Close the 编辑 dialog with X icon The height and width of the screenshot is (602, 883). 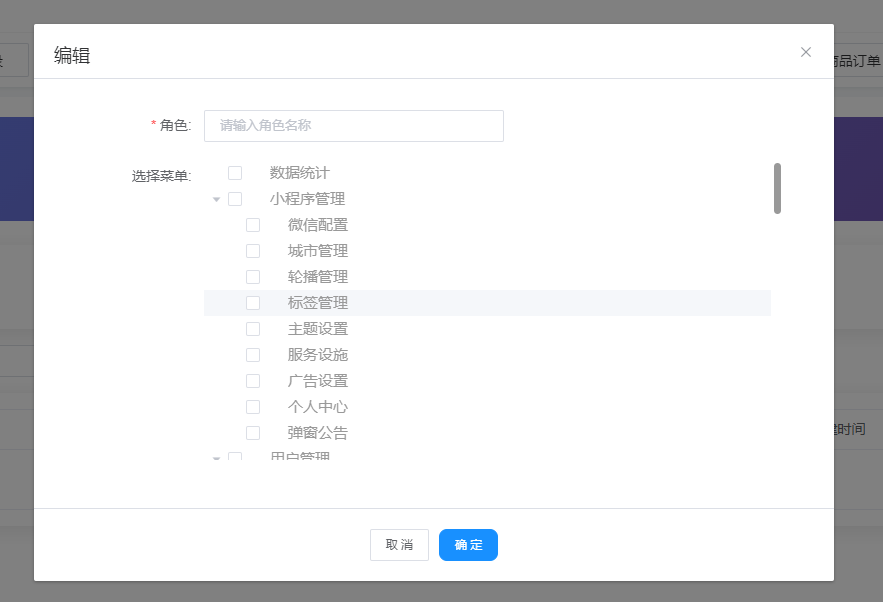point(806,52)
